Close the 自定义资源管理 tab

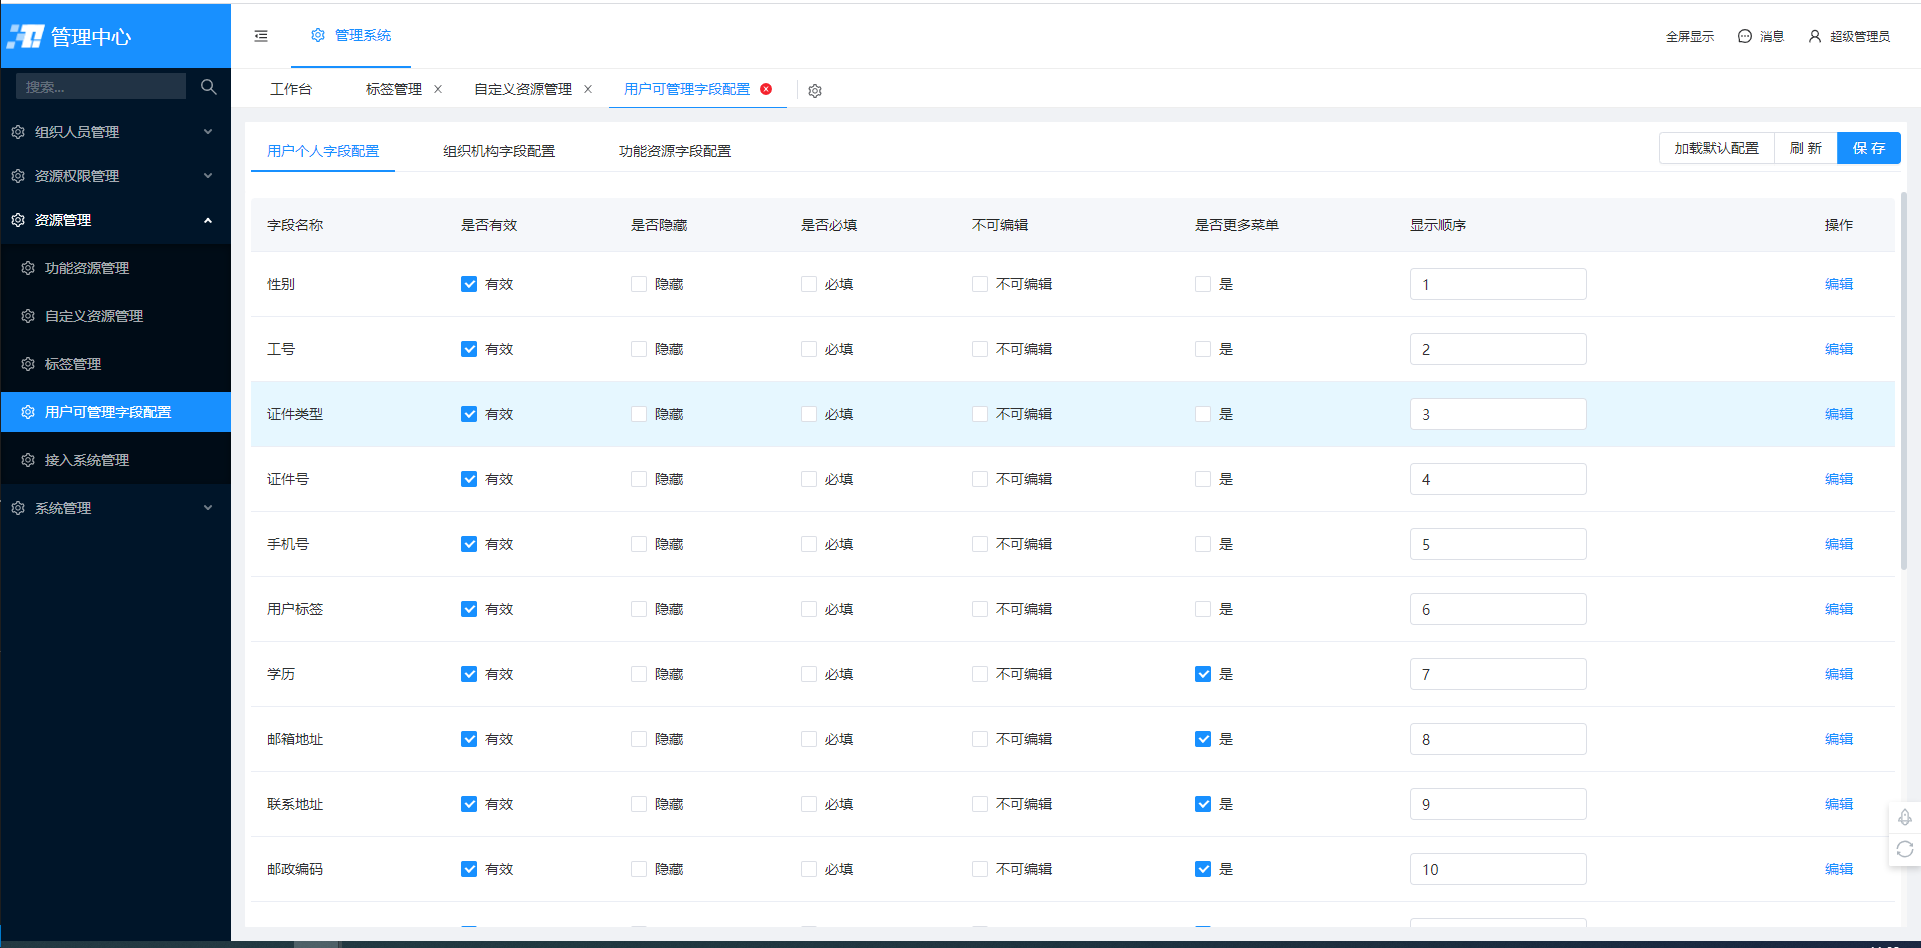(x=588, y=89)
